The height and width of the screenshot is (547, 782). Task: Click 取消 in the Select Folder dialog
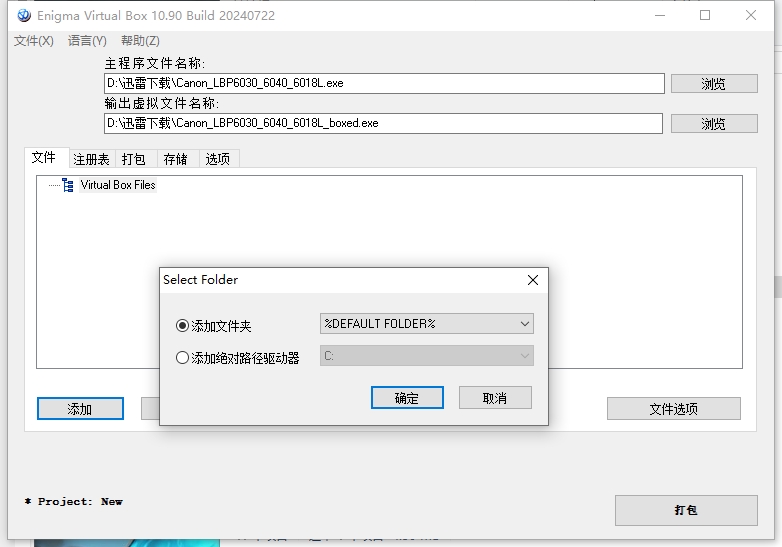point(495,398)
